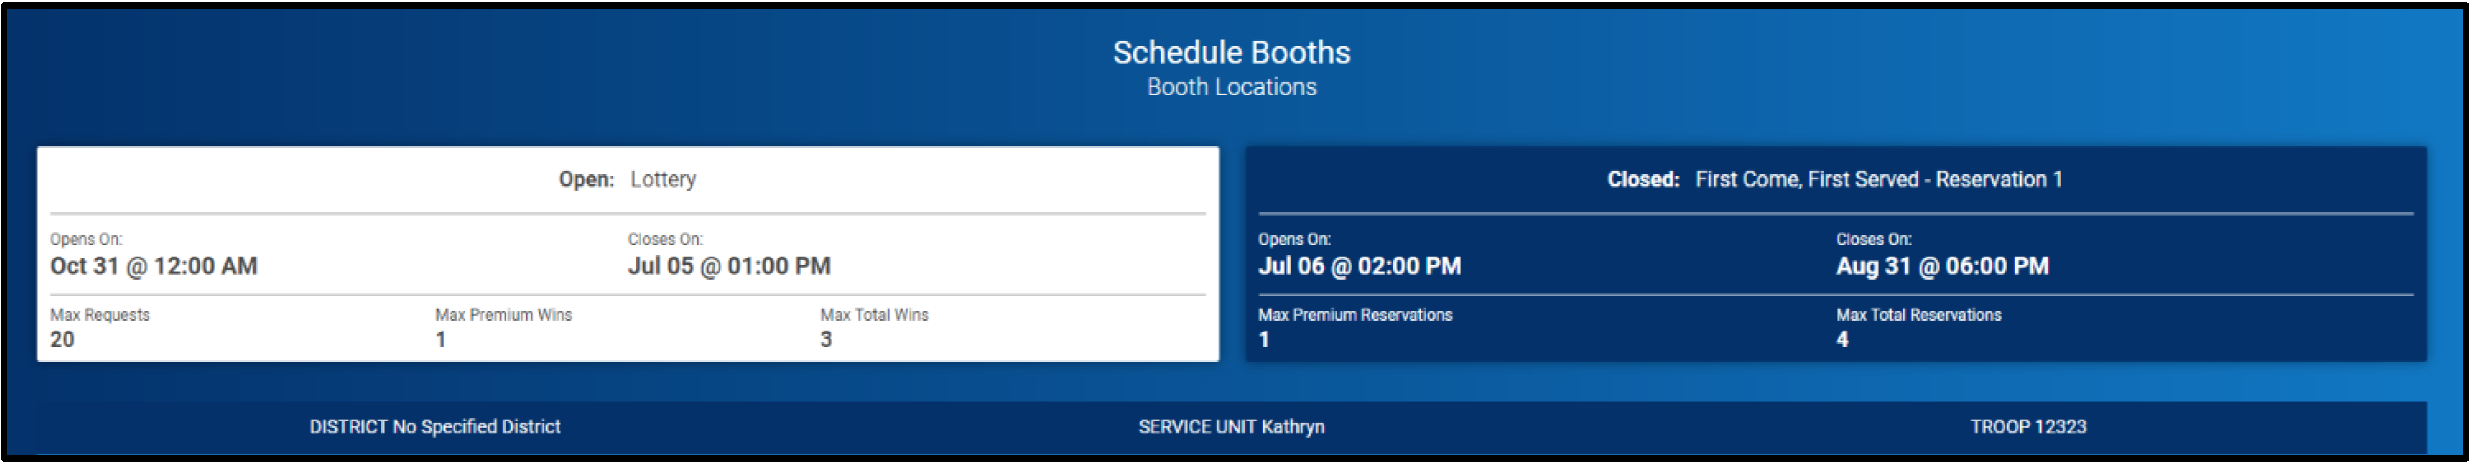Click the Max Premium Wins value
The image size is (2472, 462).
coord(441,339)
